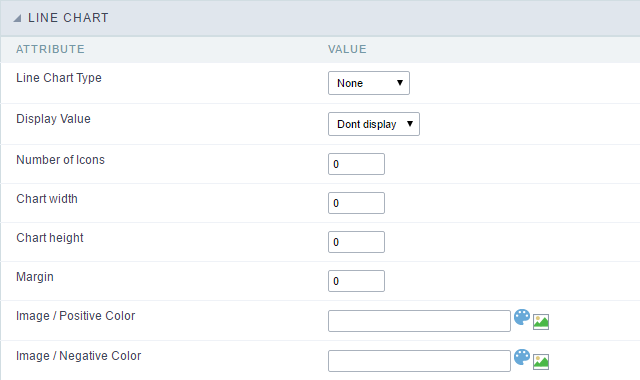The image size is (640, 380).
Task: Click the Image / Negative Color text field
Action: pos(419,361)
